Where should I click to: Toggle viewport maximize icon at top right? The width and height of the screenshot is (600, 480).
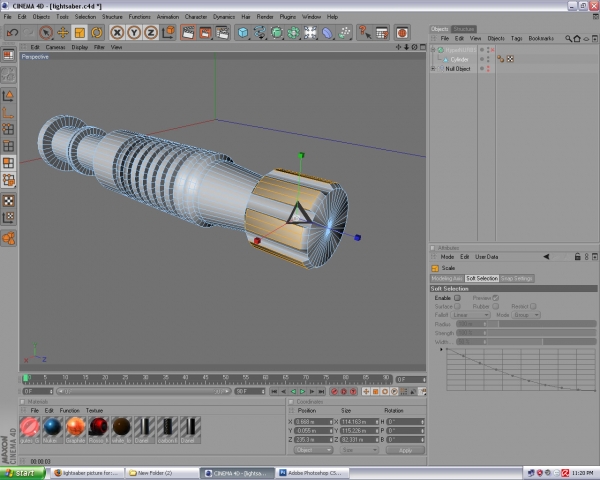point(422,47)
